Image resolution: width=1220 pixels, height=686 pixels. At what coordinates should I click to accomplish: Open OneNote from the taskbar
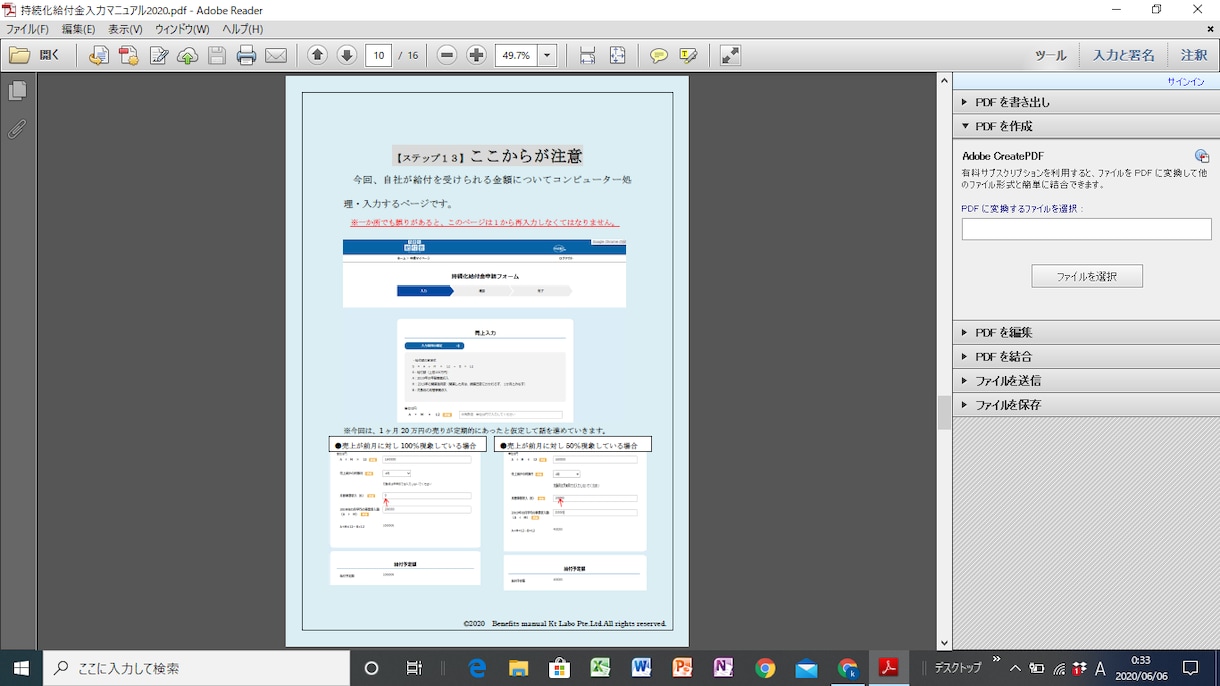(x=723, y=668)
